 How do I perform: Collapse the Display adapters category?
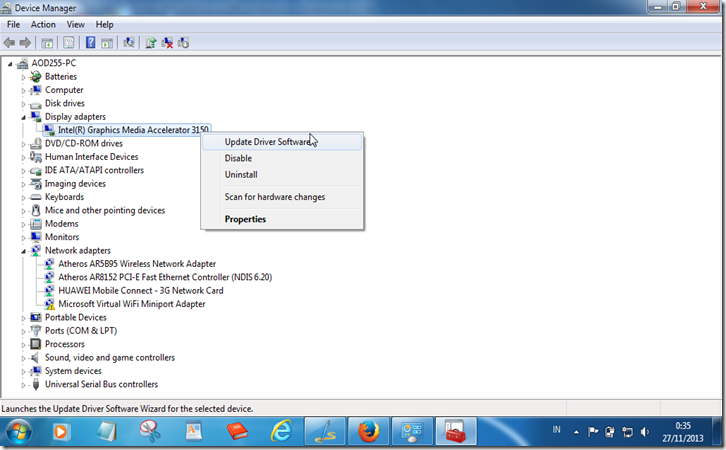point(23,117)
